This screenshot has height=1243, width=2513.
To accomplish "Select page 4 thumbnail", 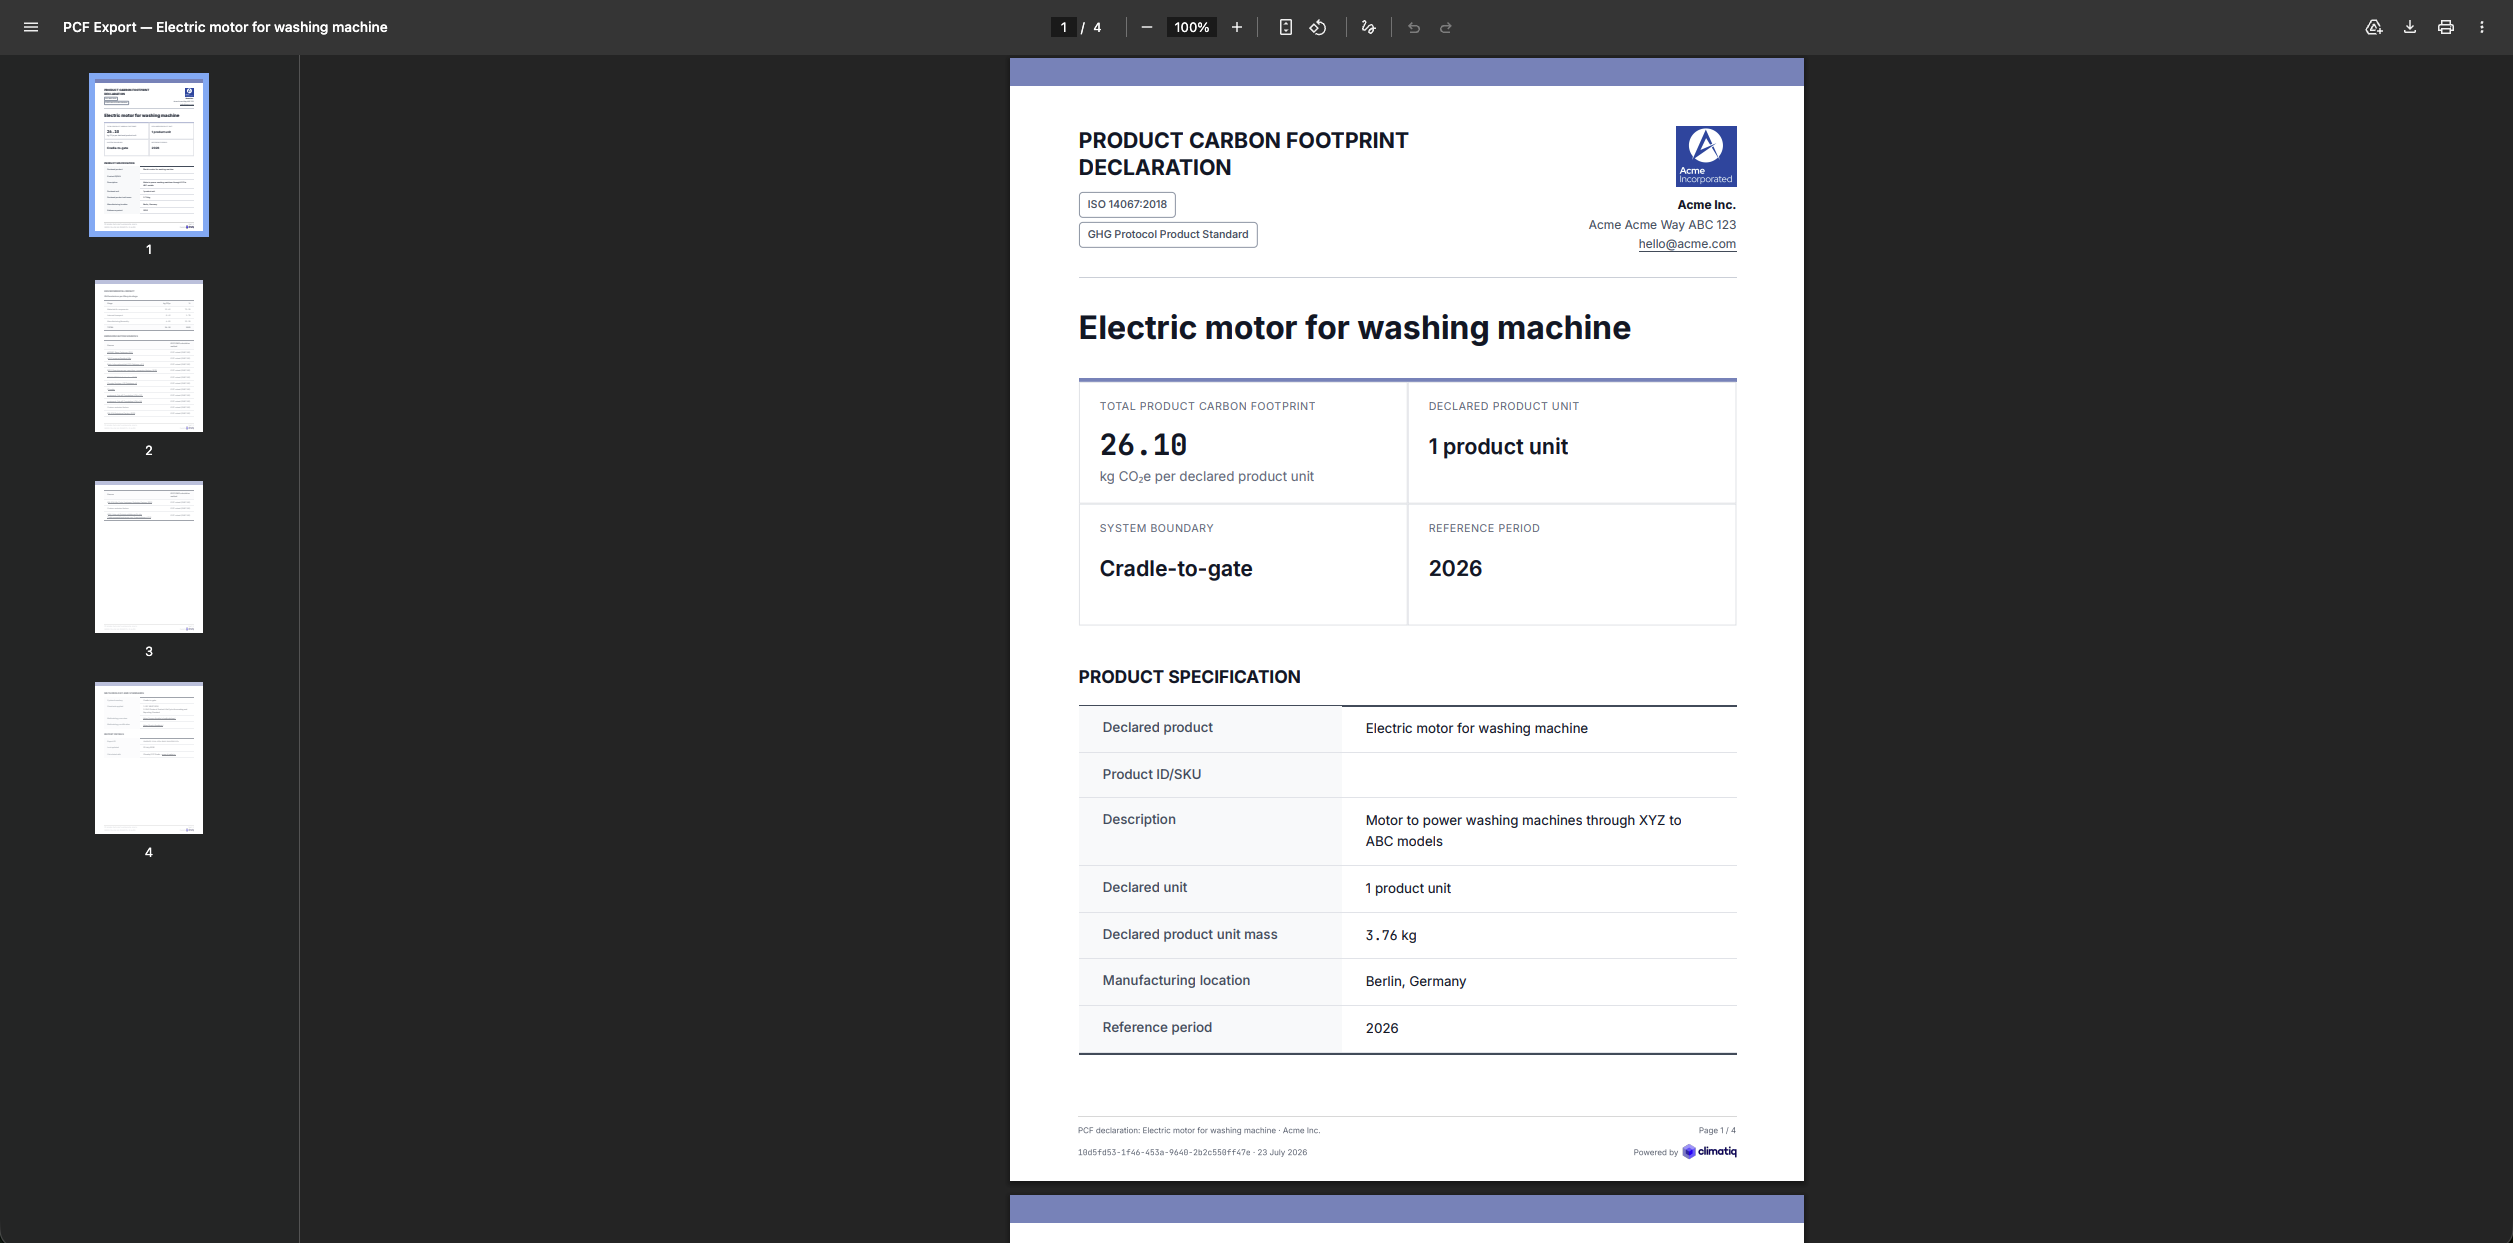I will point(149,758).
